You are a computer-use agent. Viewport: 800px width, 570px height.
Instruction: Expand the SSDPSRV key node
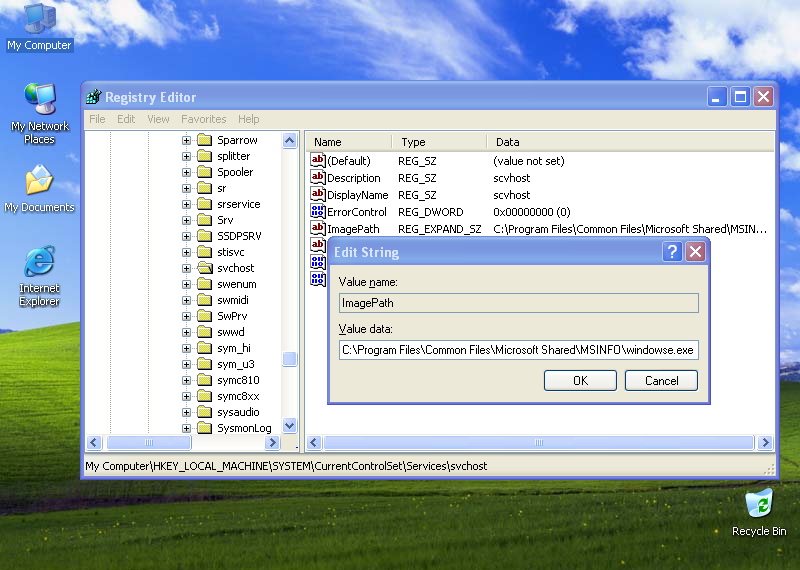(186, 236)
